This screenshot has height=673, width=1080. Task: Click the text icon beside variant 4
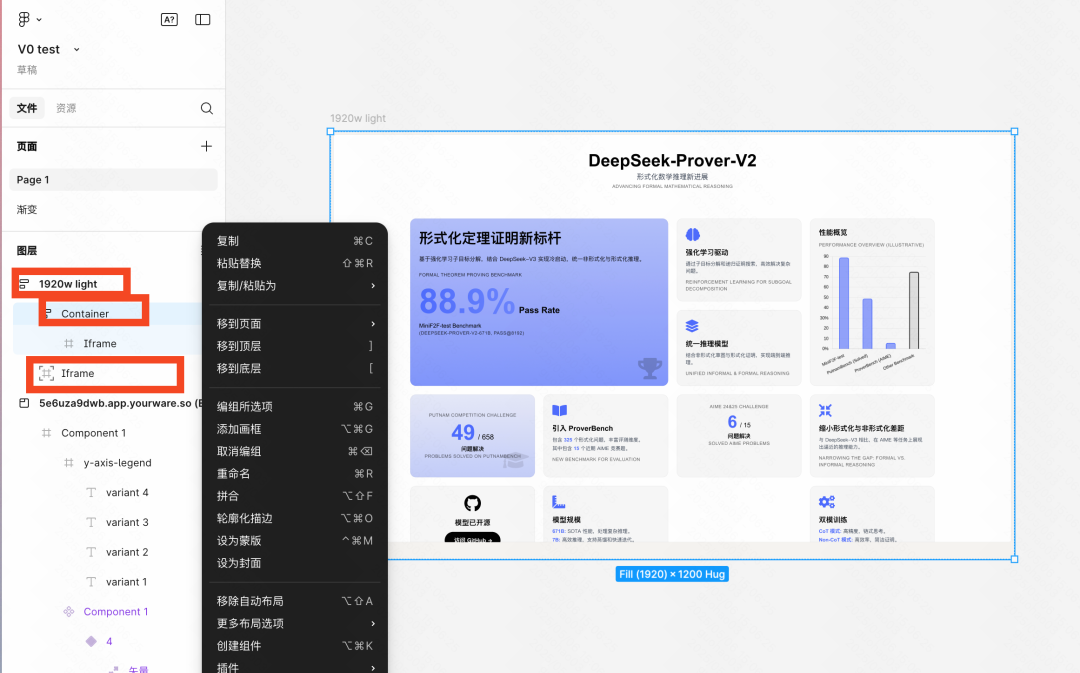(91, 493)
